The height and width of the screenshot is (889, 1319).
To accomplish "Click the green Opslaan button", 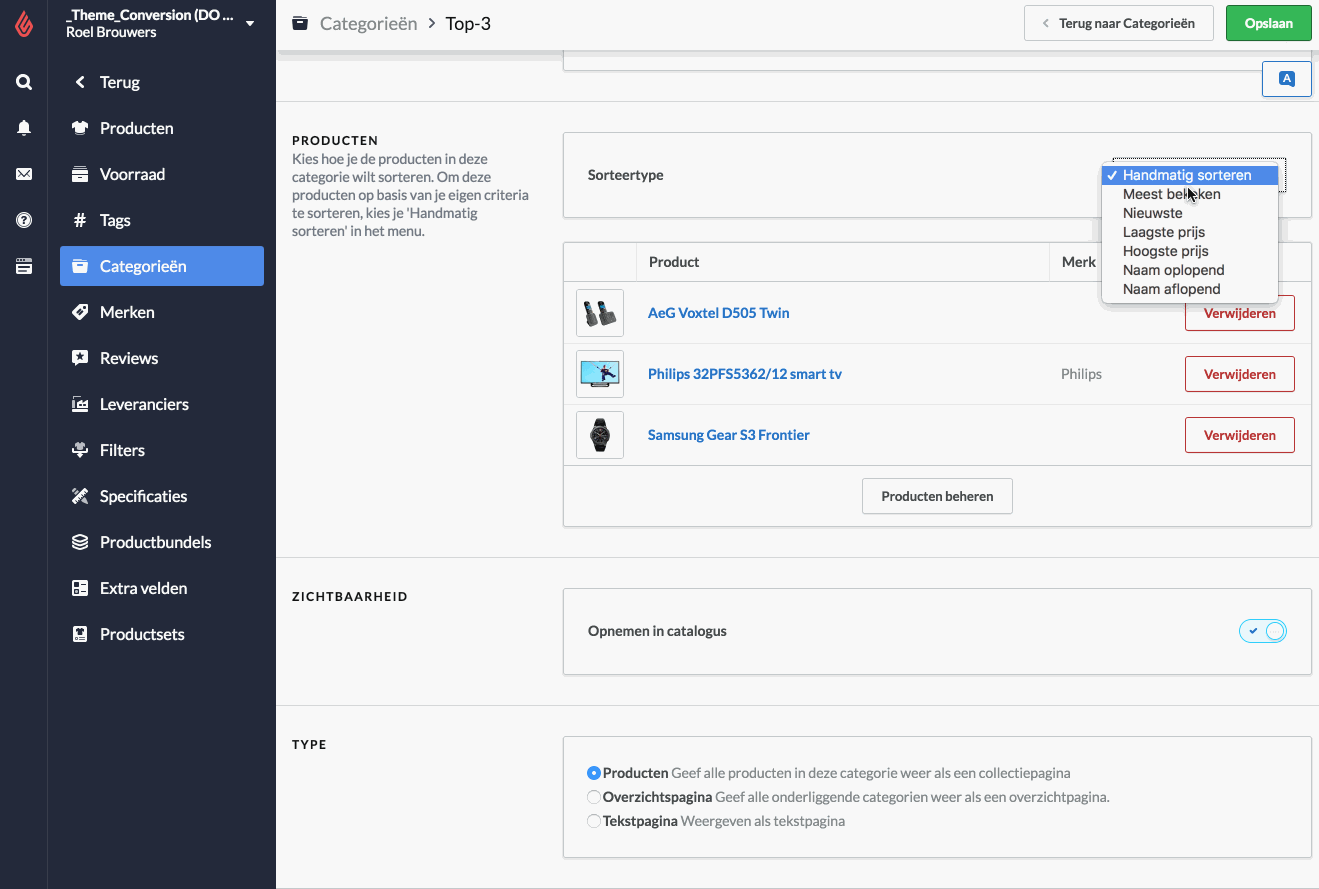I will (1268, 23).
